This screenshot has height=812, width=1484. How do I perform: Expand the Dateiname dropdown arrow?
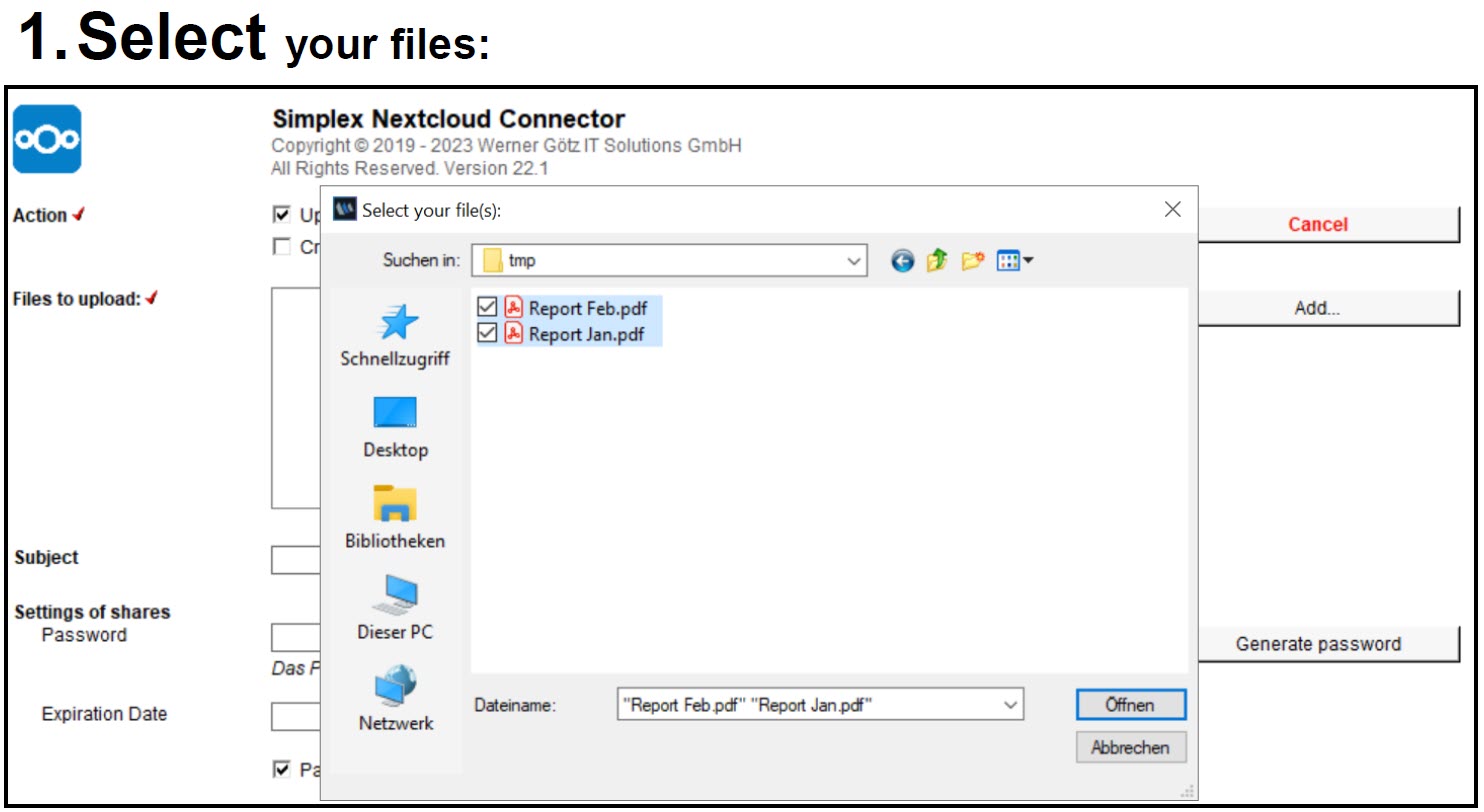pos(1010,705)
